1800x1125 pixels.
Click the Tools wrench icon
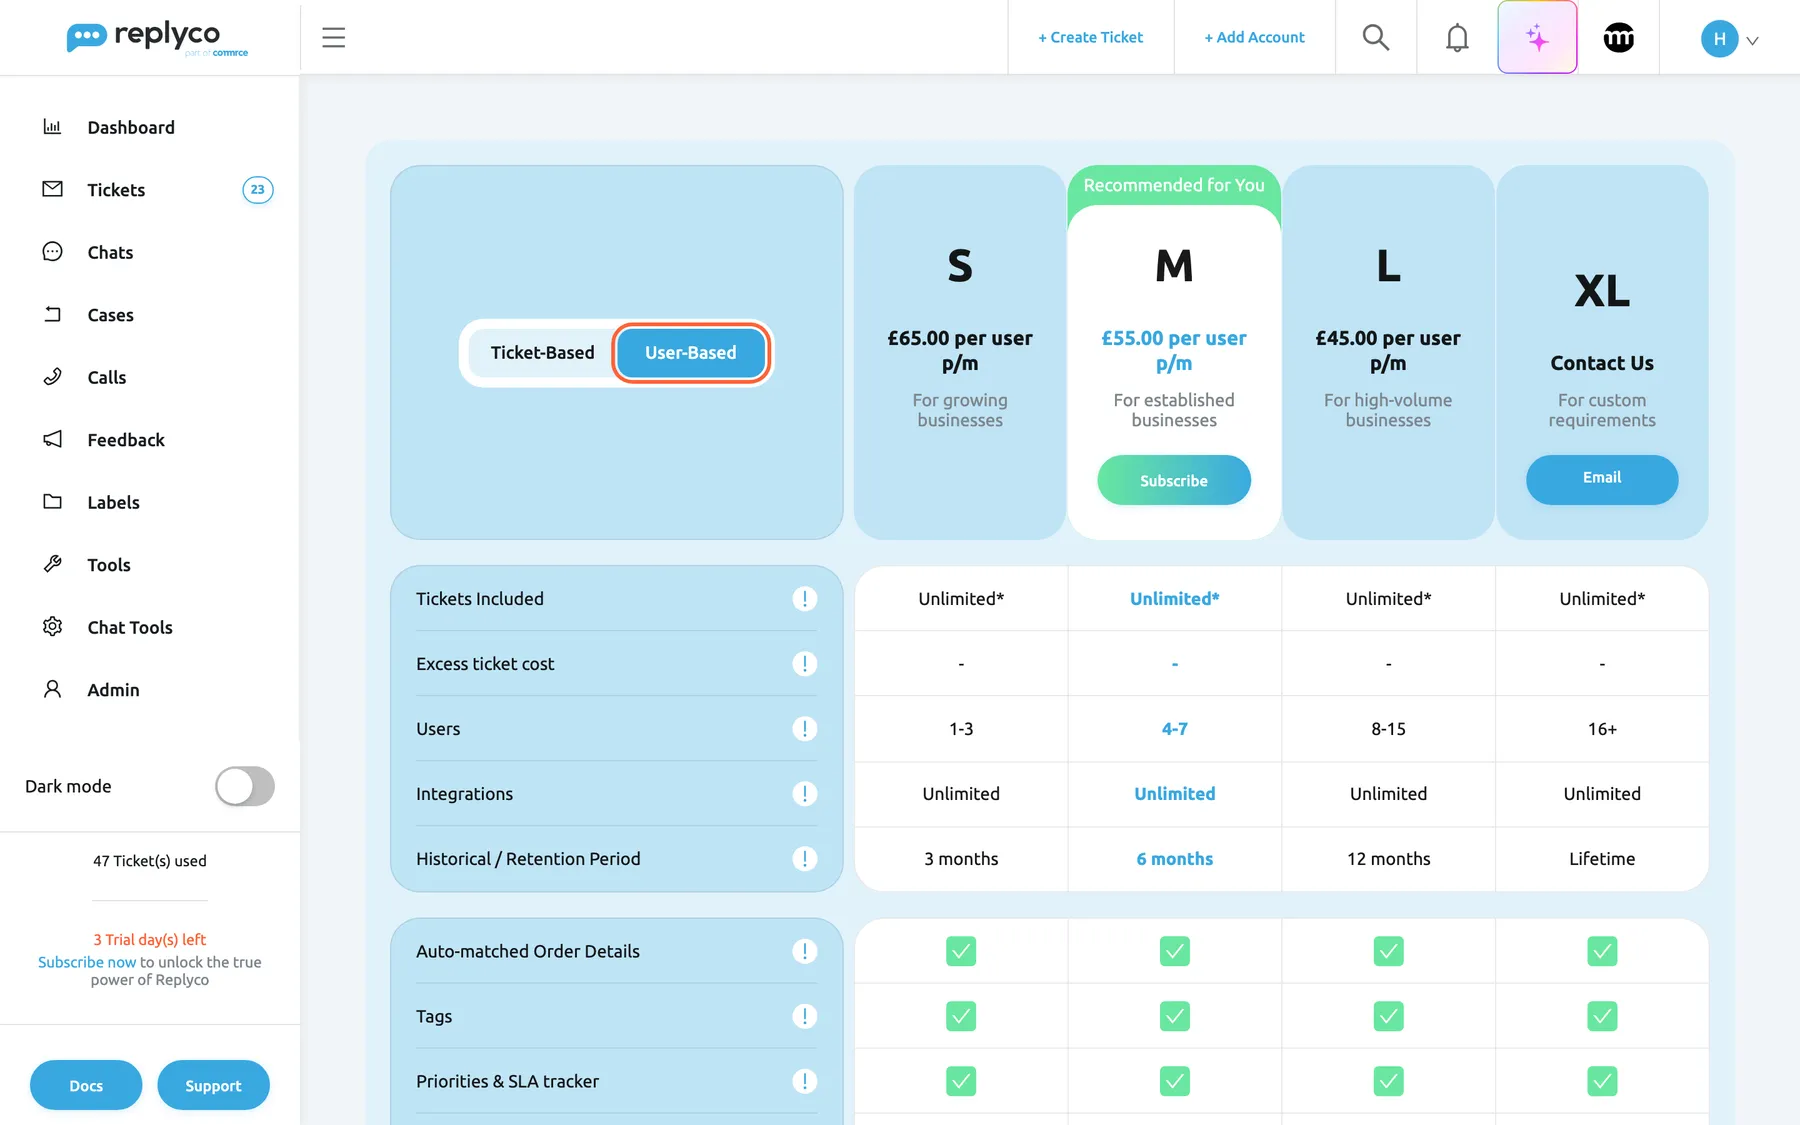point(52,564)
